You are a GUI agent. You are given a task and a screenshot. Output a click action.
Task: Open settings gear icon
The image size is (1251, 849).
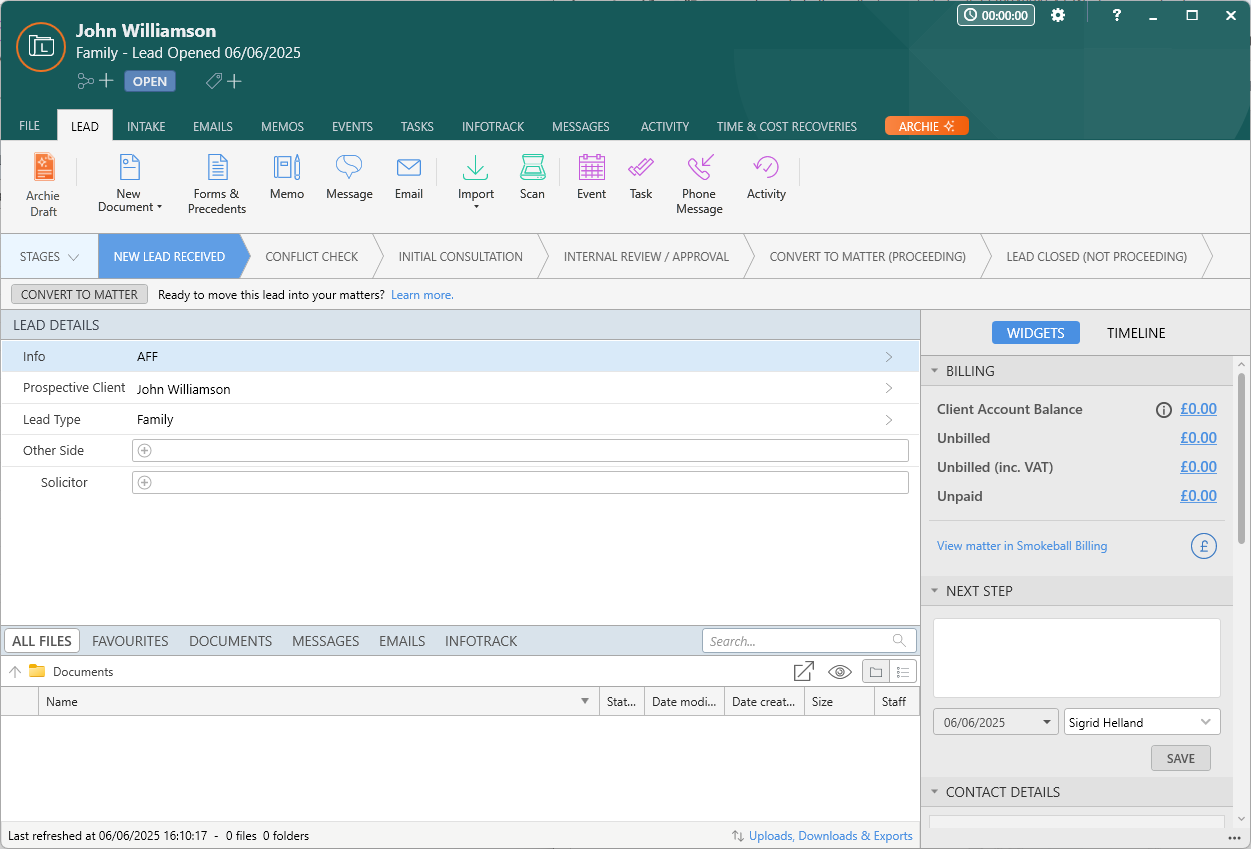(1058, 16)
